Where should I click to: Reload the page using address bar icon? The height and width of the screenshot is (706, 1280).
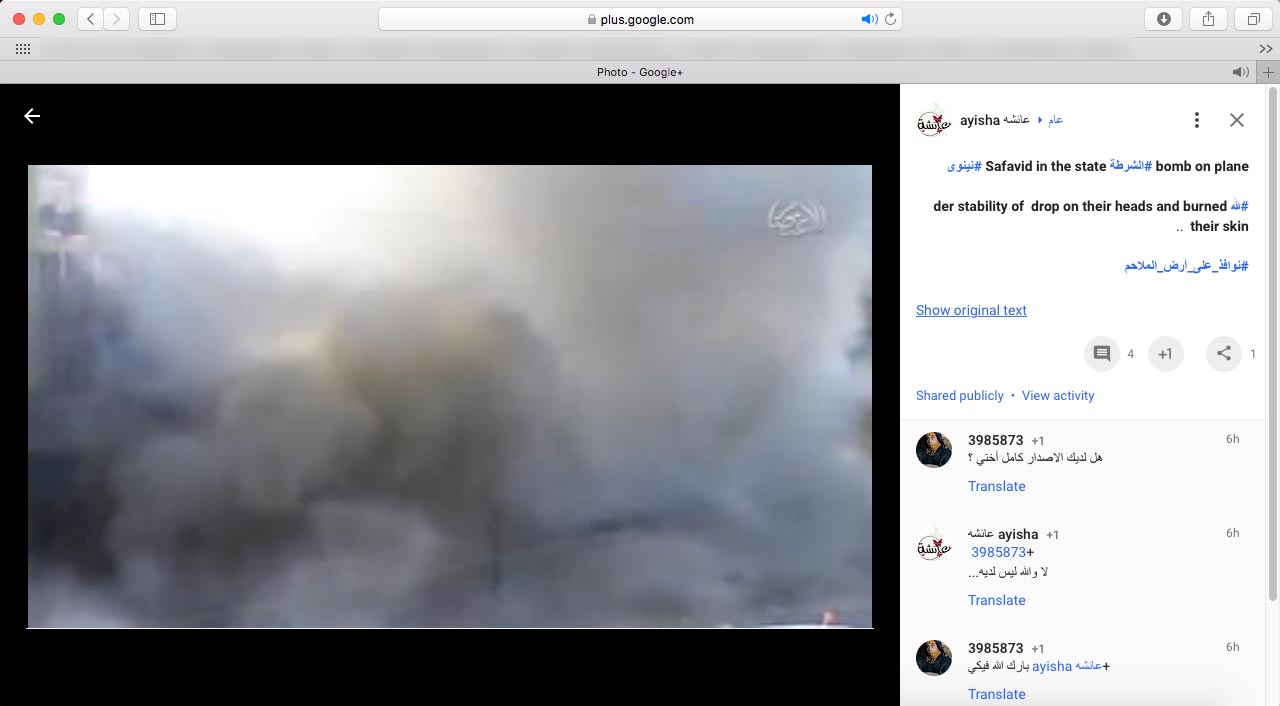[x=890, y=19]
